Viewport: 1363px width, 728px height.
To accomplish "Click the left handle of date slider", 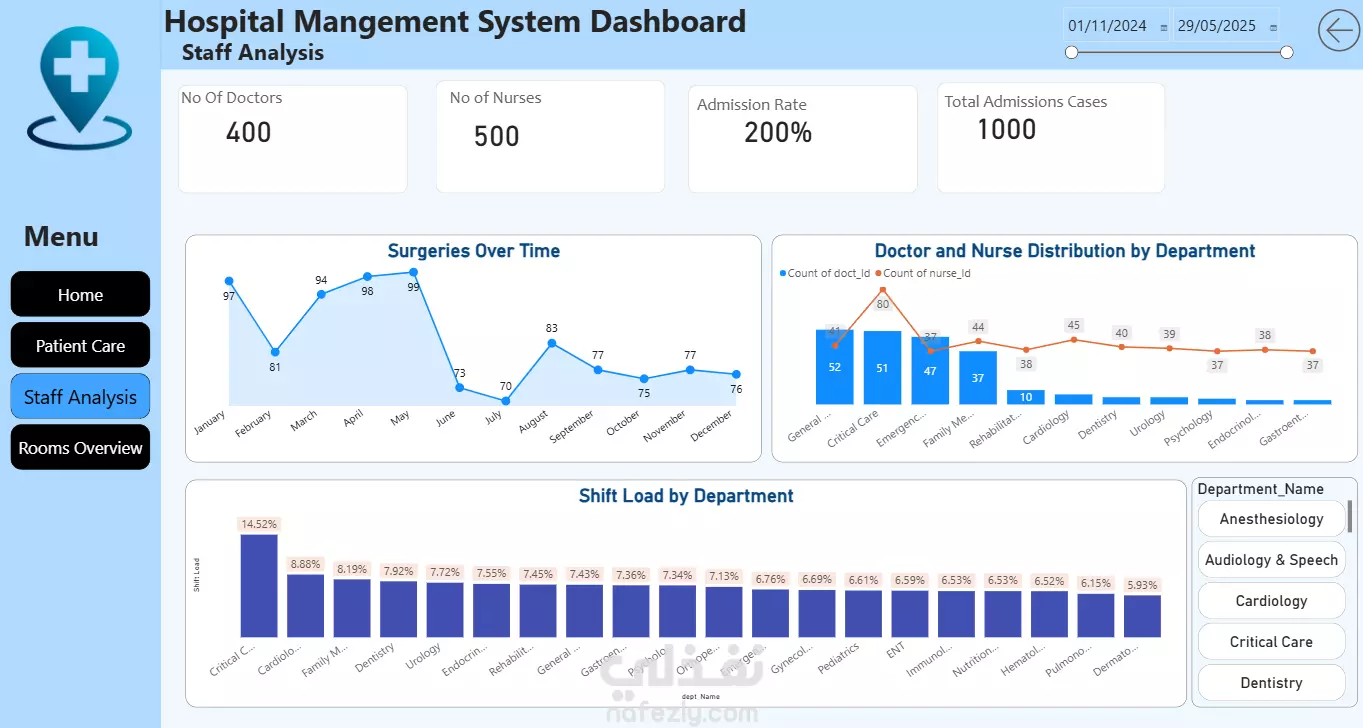I will pyautogui.click(x=1072, y=52).
